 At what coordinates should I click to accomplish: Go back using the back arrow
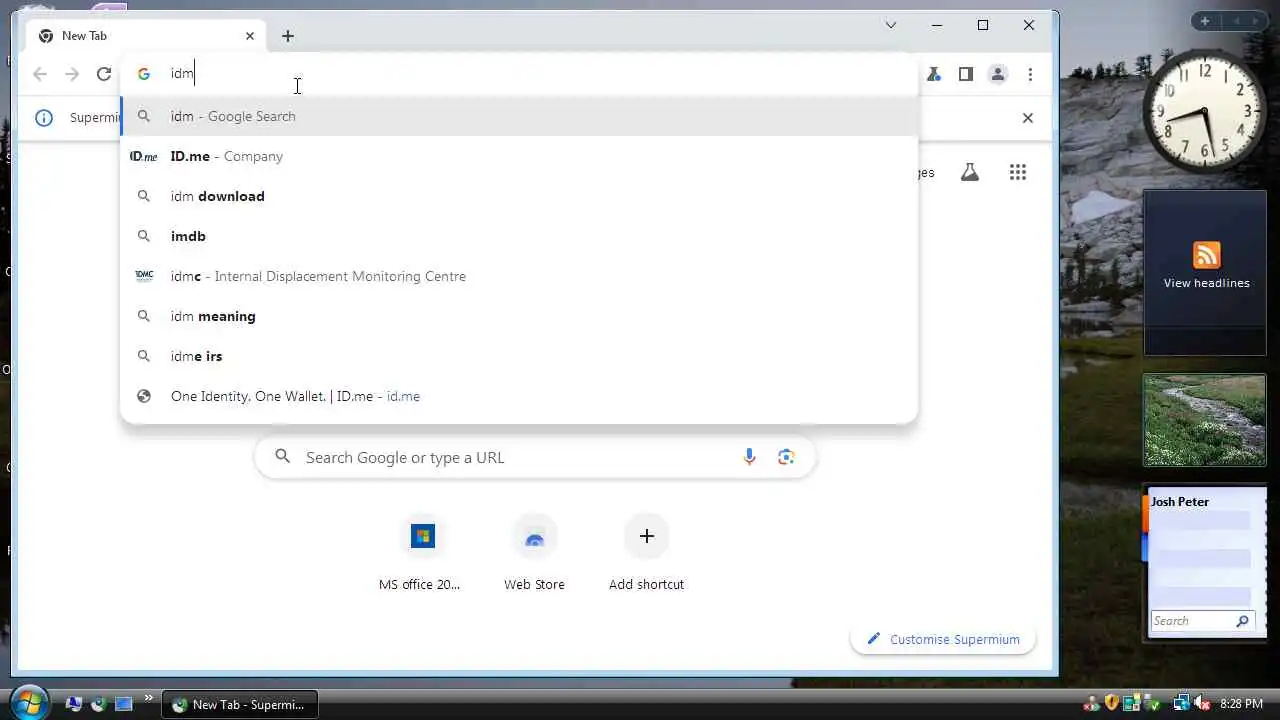(x=40, y=74)
